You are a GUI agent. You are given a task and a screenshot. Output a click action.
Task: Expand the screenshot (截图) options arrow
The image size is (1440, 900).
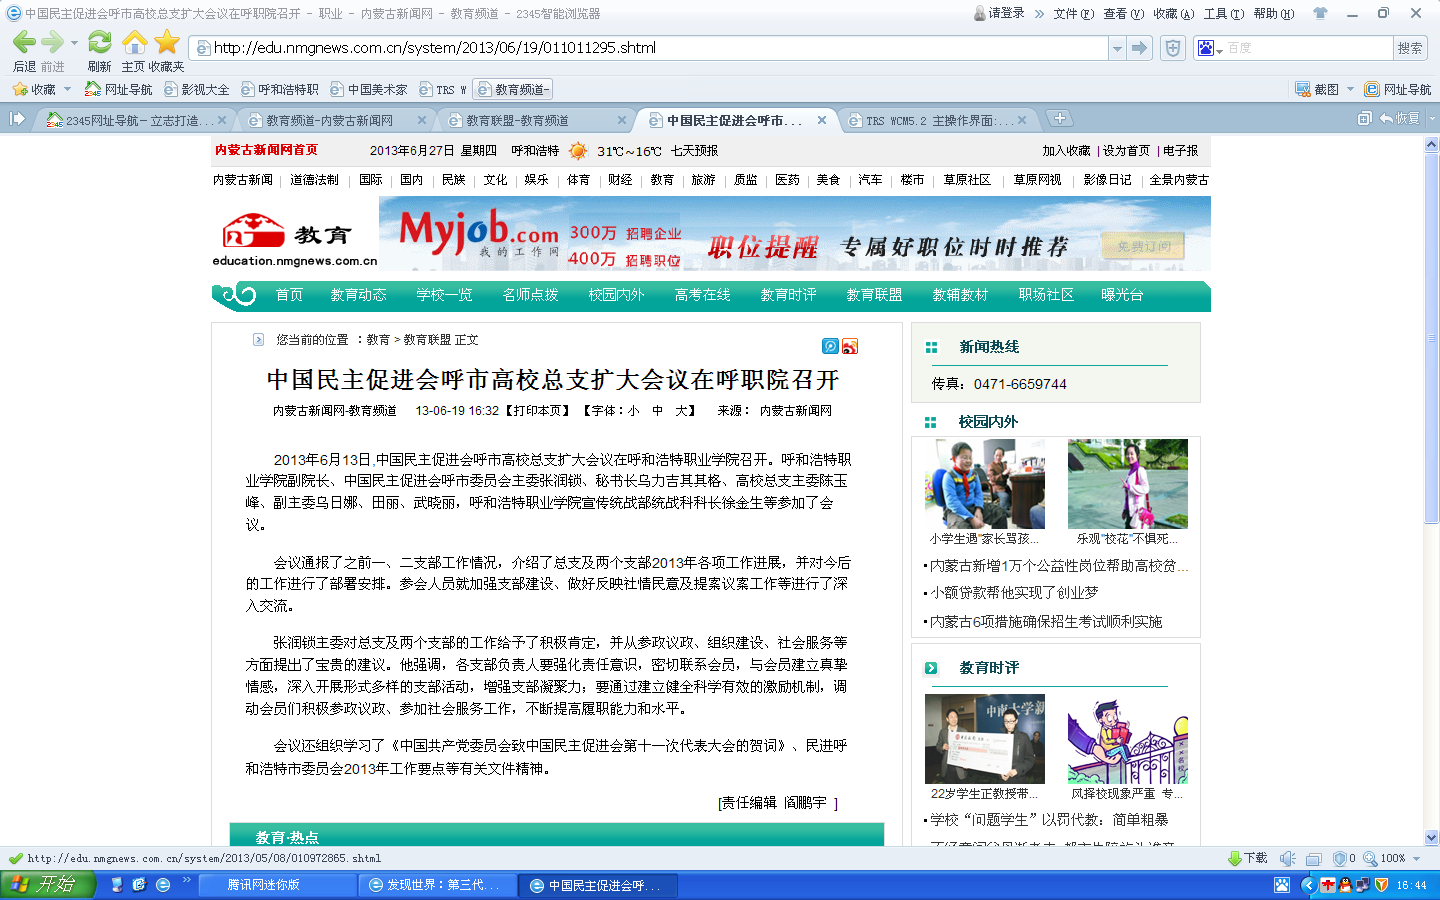[x=1350, y=89]
